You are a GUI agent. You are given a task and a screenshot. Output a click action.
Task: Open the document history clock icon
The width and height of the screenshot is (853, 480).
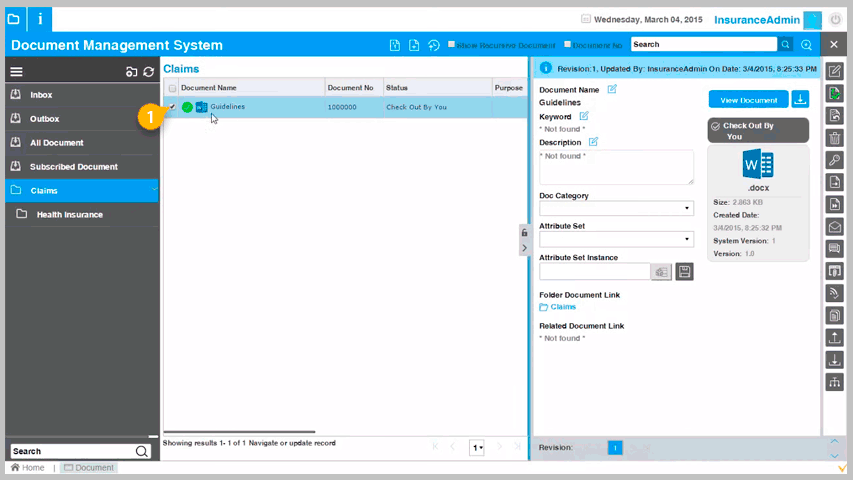point(434,45)
